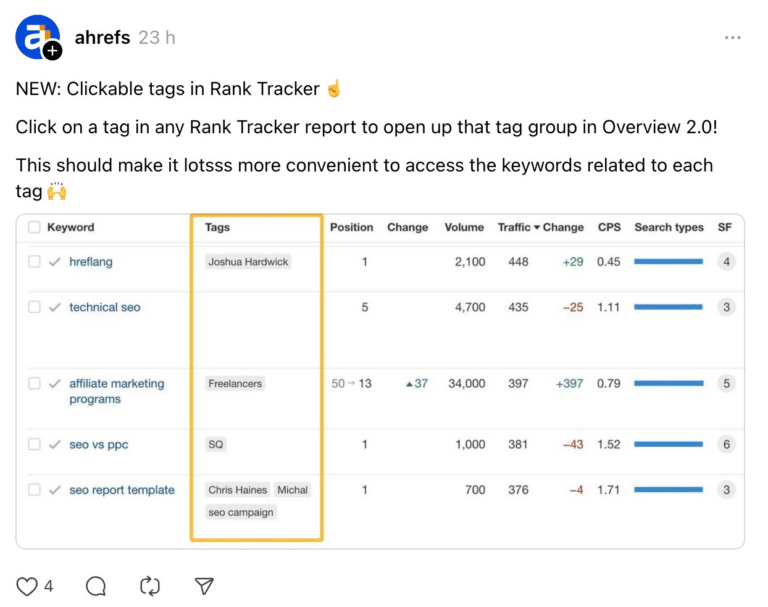Viewport: 768px width, 607px height.
Task: Click the seo campaign tag chip
Action: [240, 512]
